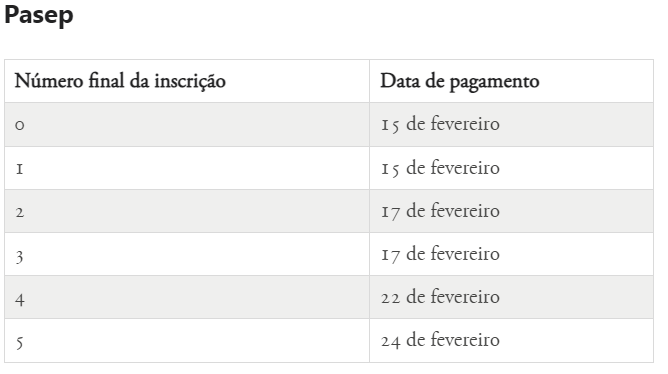
Task: Click inscription number 0 cell
Action: click(187, 124)
